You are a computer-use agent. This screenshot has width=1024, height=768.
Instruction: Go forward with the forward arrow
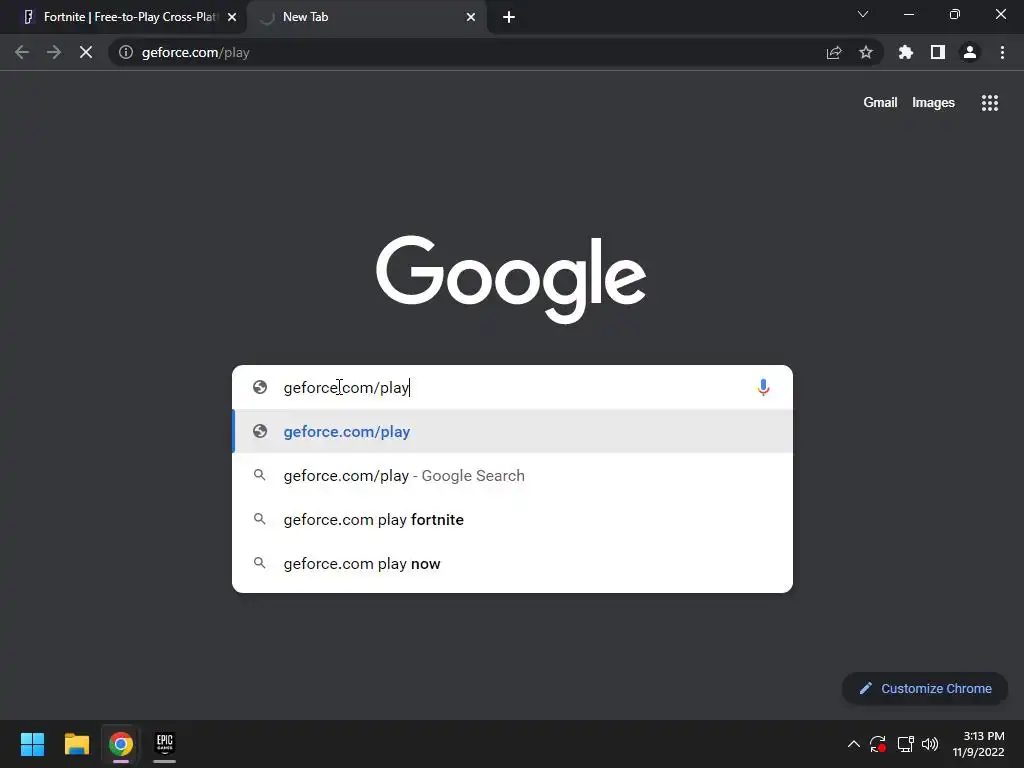[x=54, y=52]
